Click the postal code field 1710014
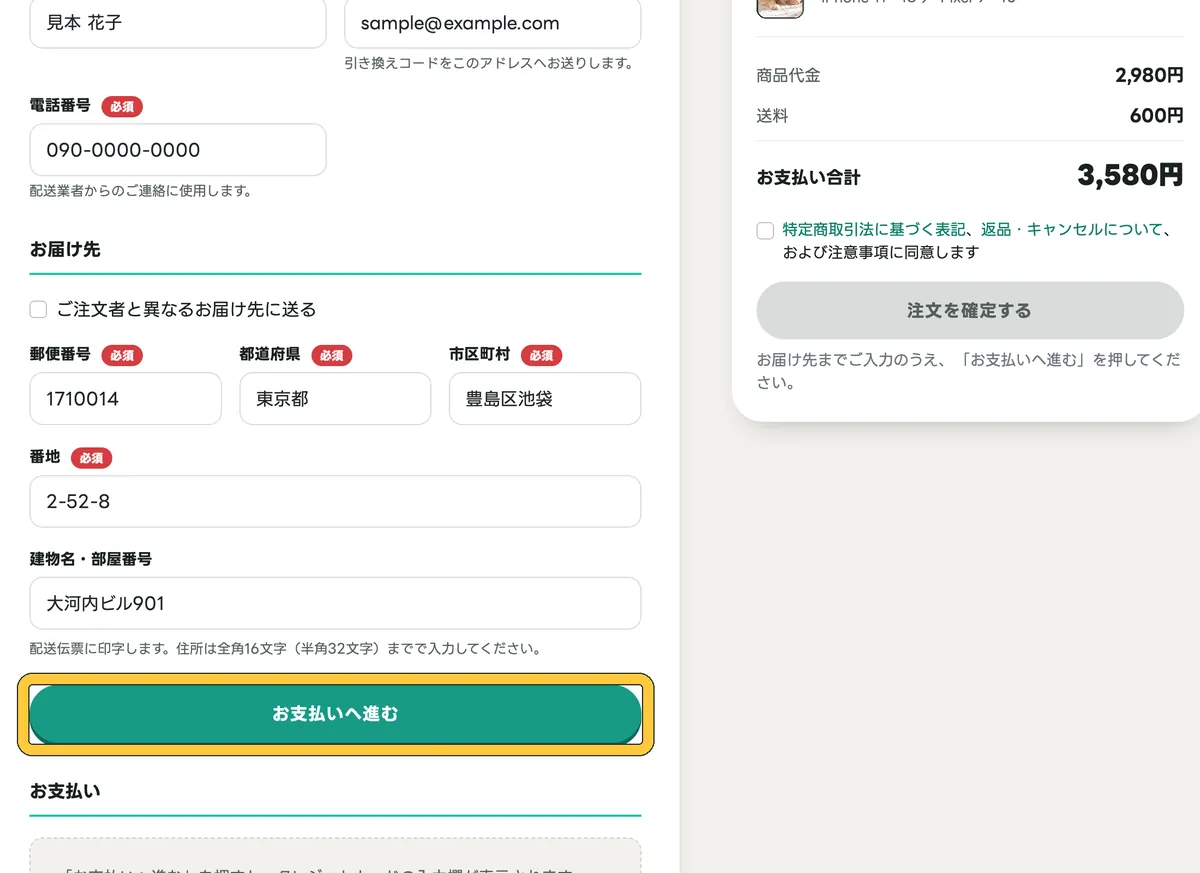The height and width of the screenshot is (873, 1200). pos(126,399)
